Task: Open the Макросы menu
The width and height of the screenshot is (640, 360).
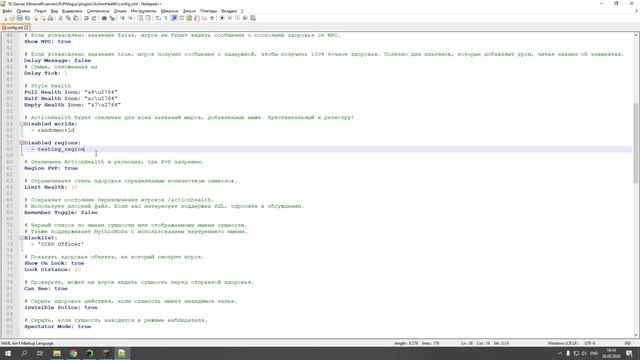Action: 169,11
